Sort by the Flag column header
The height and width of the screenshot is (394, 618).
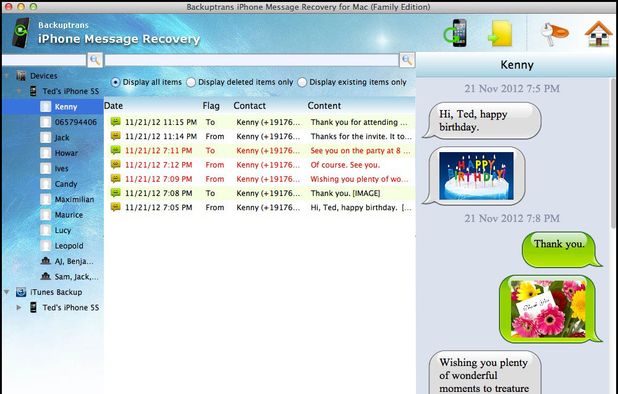tap(211, 106)
